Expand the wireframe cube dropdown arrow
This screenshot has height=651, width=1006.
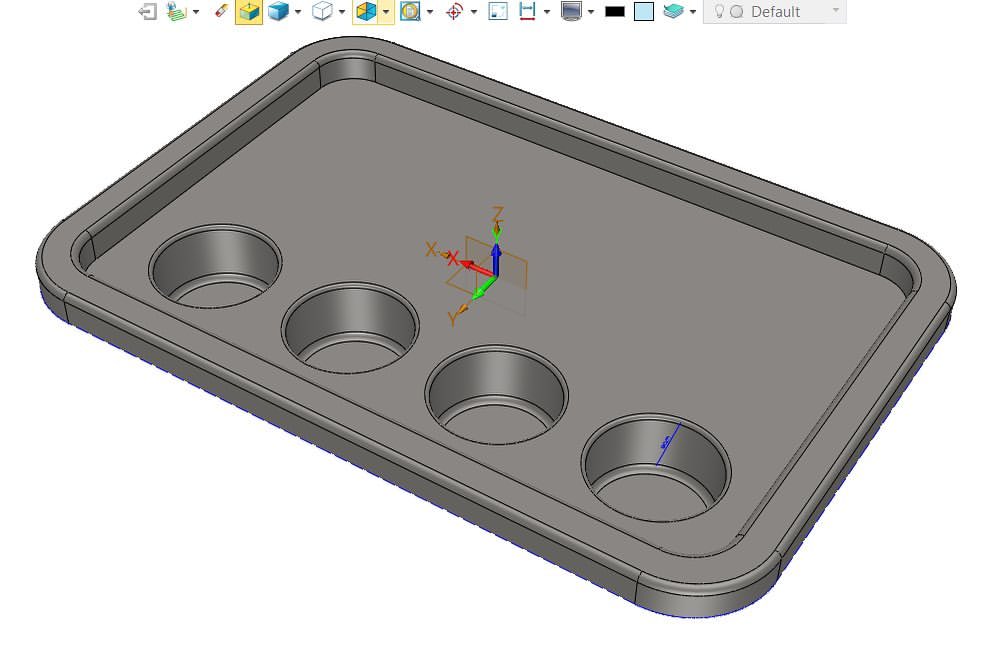tap(341, 12)
